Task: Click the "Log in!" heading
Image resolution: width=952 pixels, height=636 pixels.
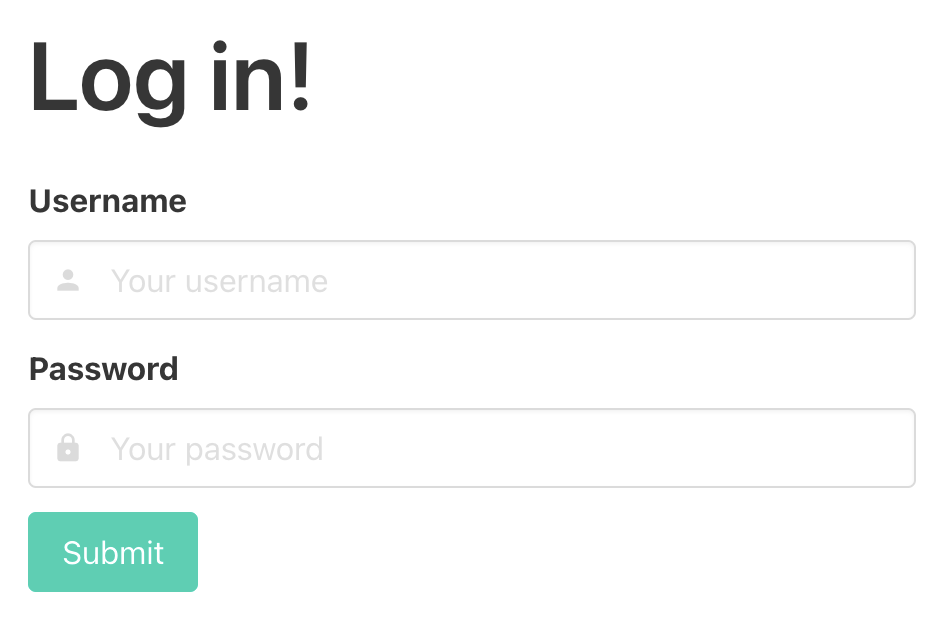Action: point(171,78)
